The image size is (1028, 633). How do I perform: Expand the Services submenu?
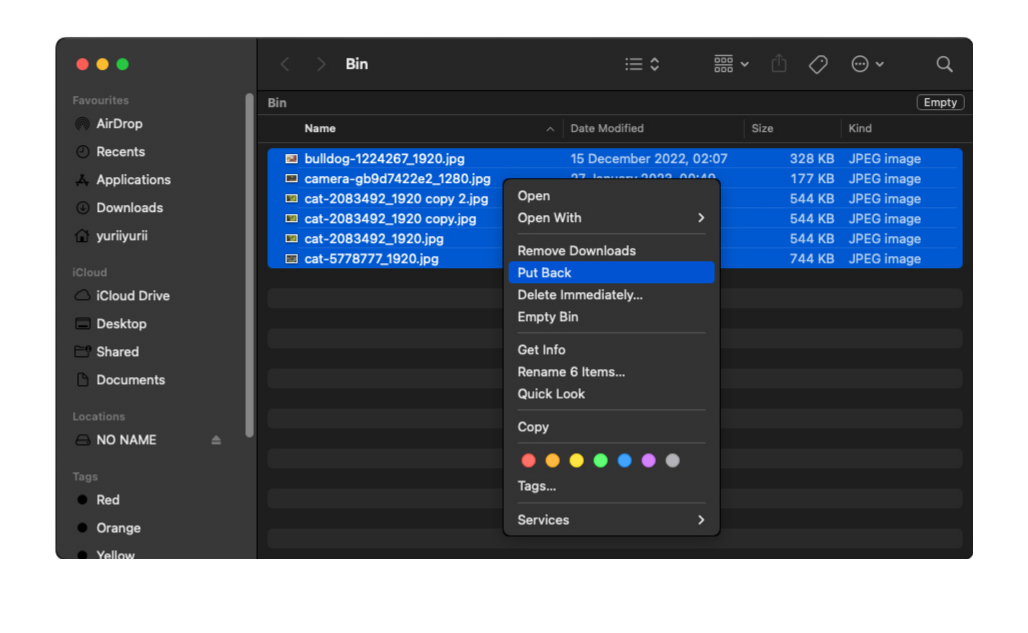click(611, 520)
